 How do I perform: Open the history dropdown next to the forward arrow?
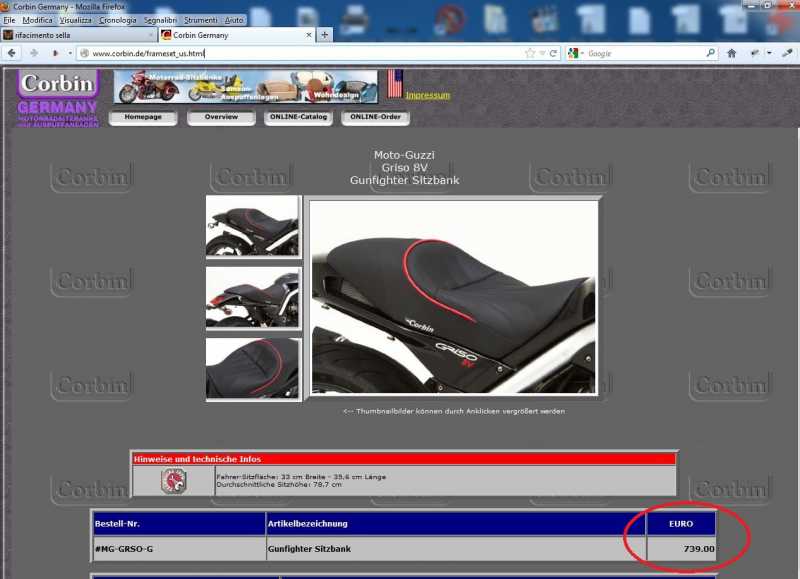tap(69, 53)
